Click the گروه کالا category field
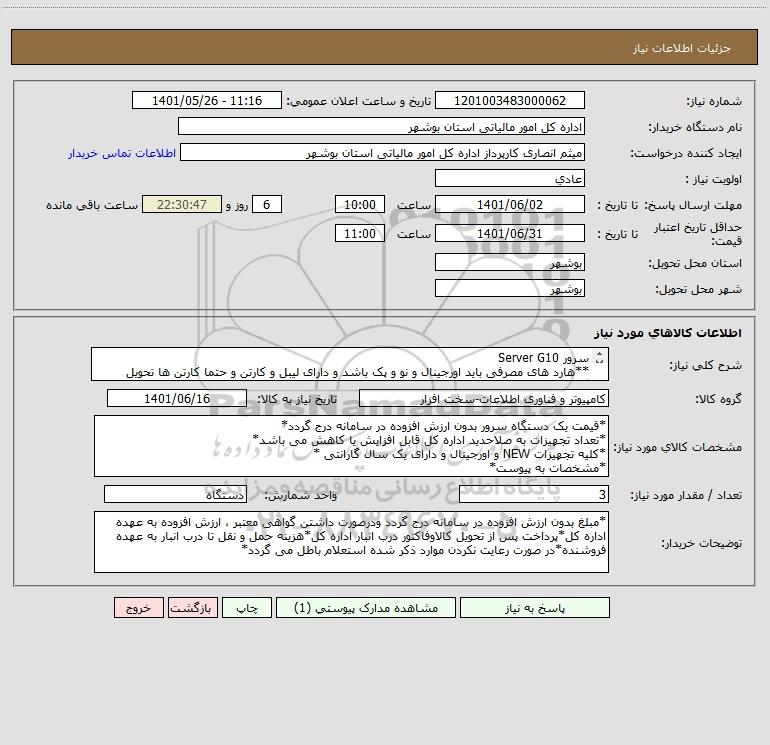 coord(484,398)
